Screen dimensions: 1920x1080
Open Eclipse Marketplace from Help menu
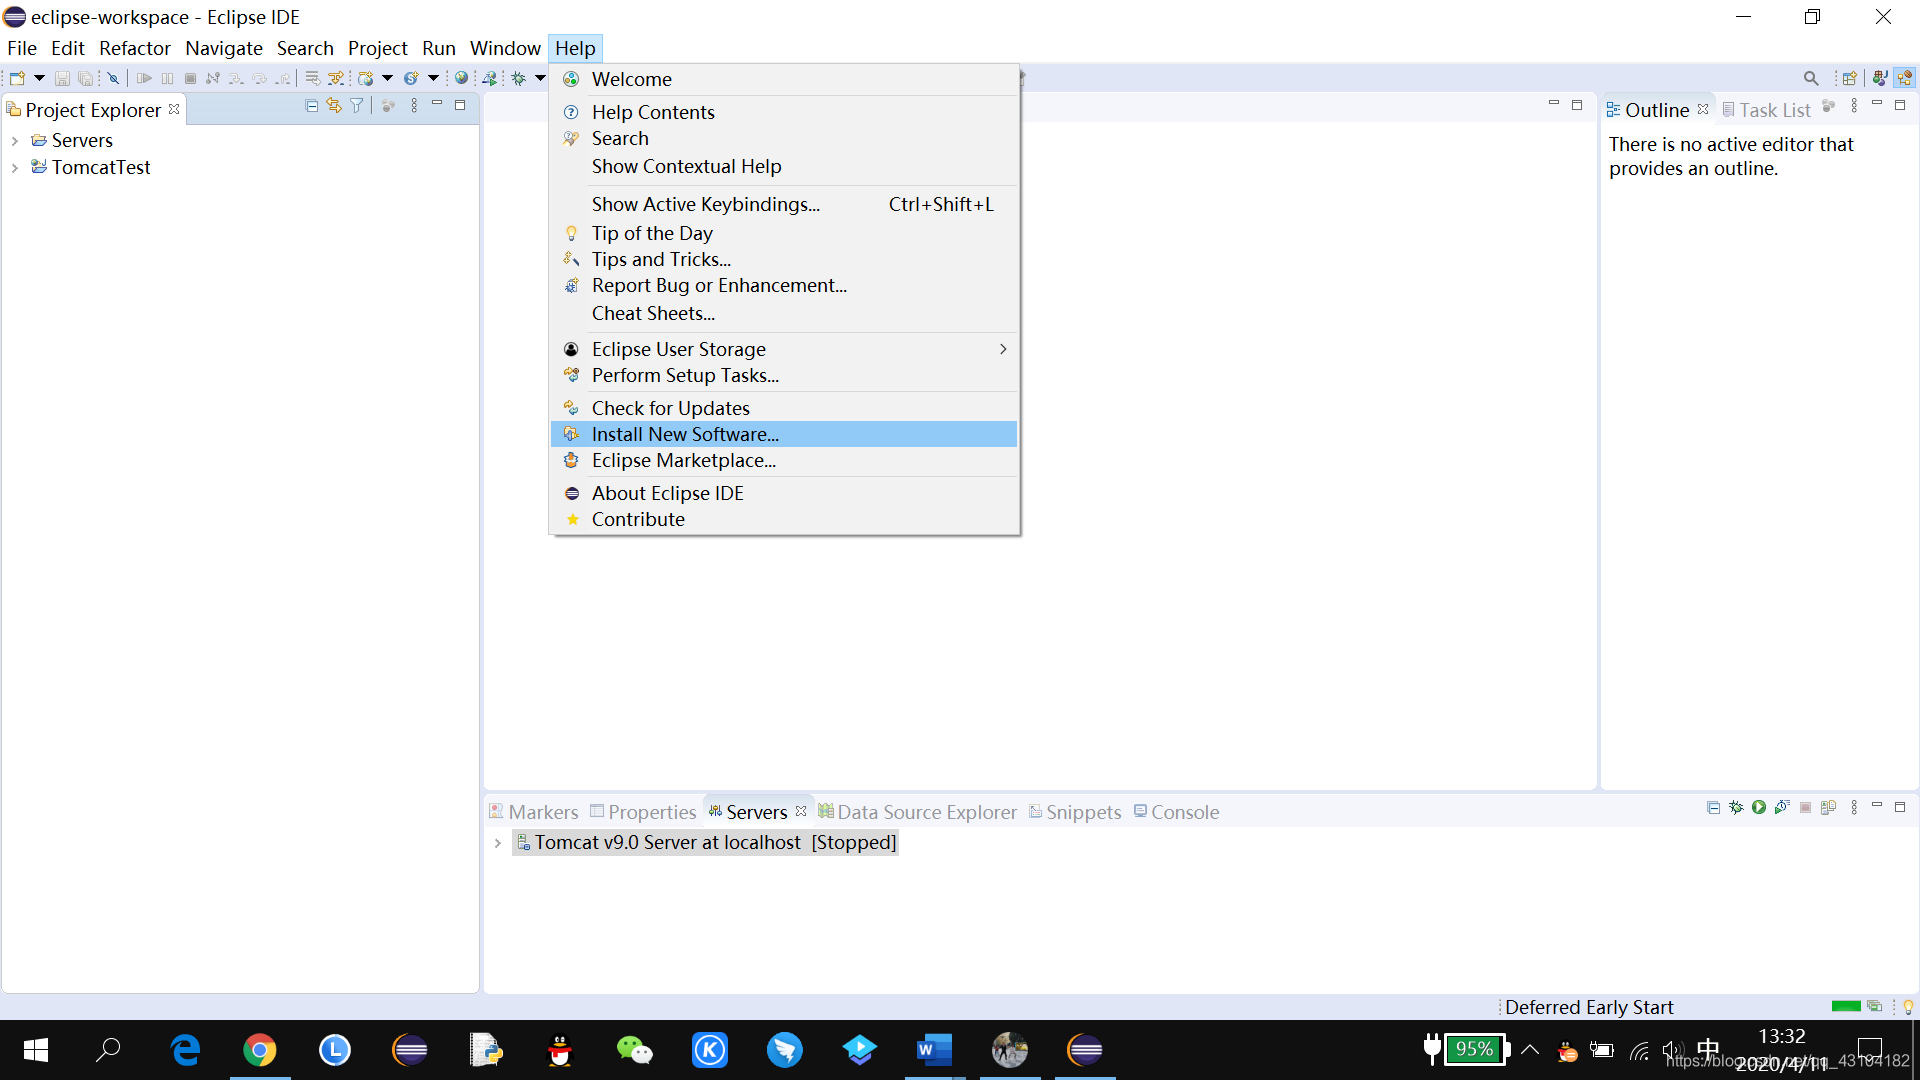coord(784,460)
